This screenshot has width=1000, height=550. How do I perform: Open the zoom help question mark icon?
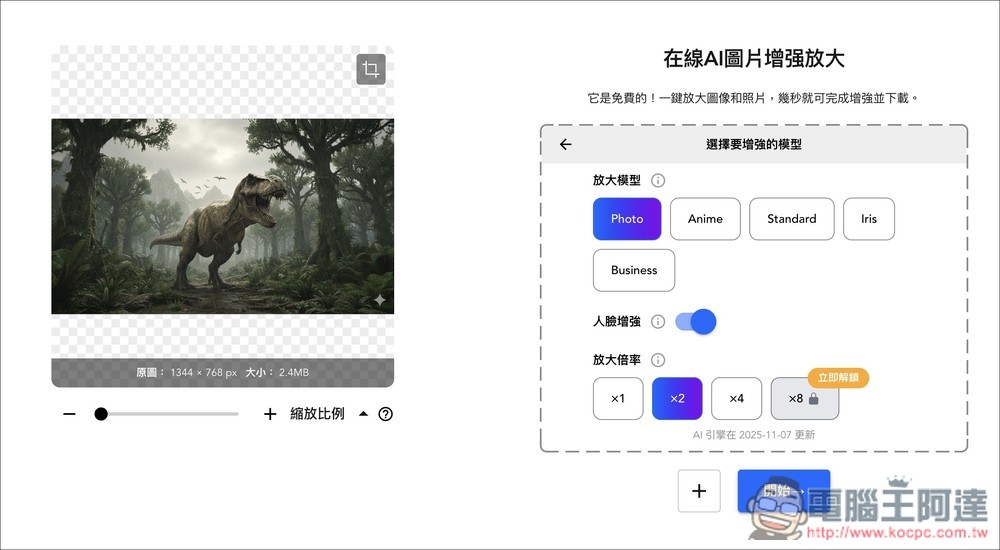tap(385, 414)
